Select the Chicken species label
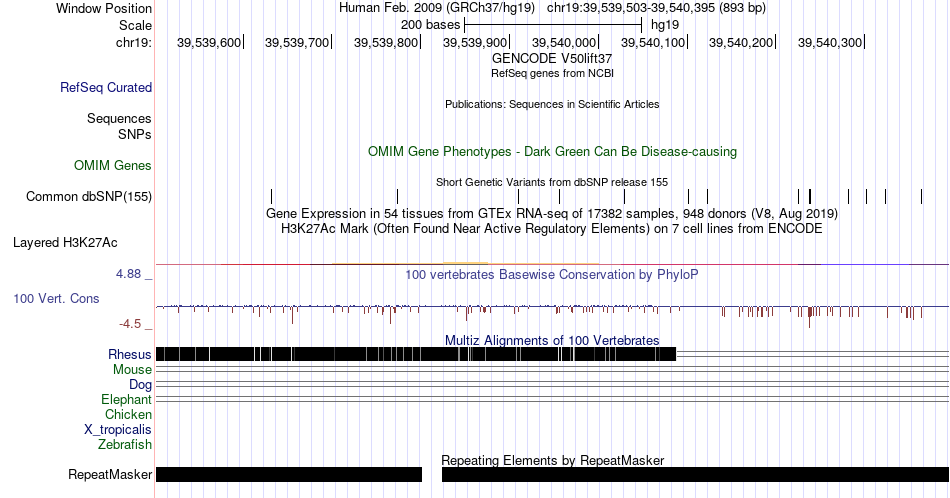Screen dimensions: 950x498 (x=128, y=414)
